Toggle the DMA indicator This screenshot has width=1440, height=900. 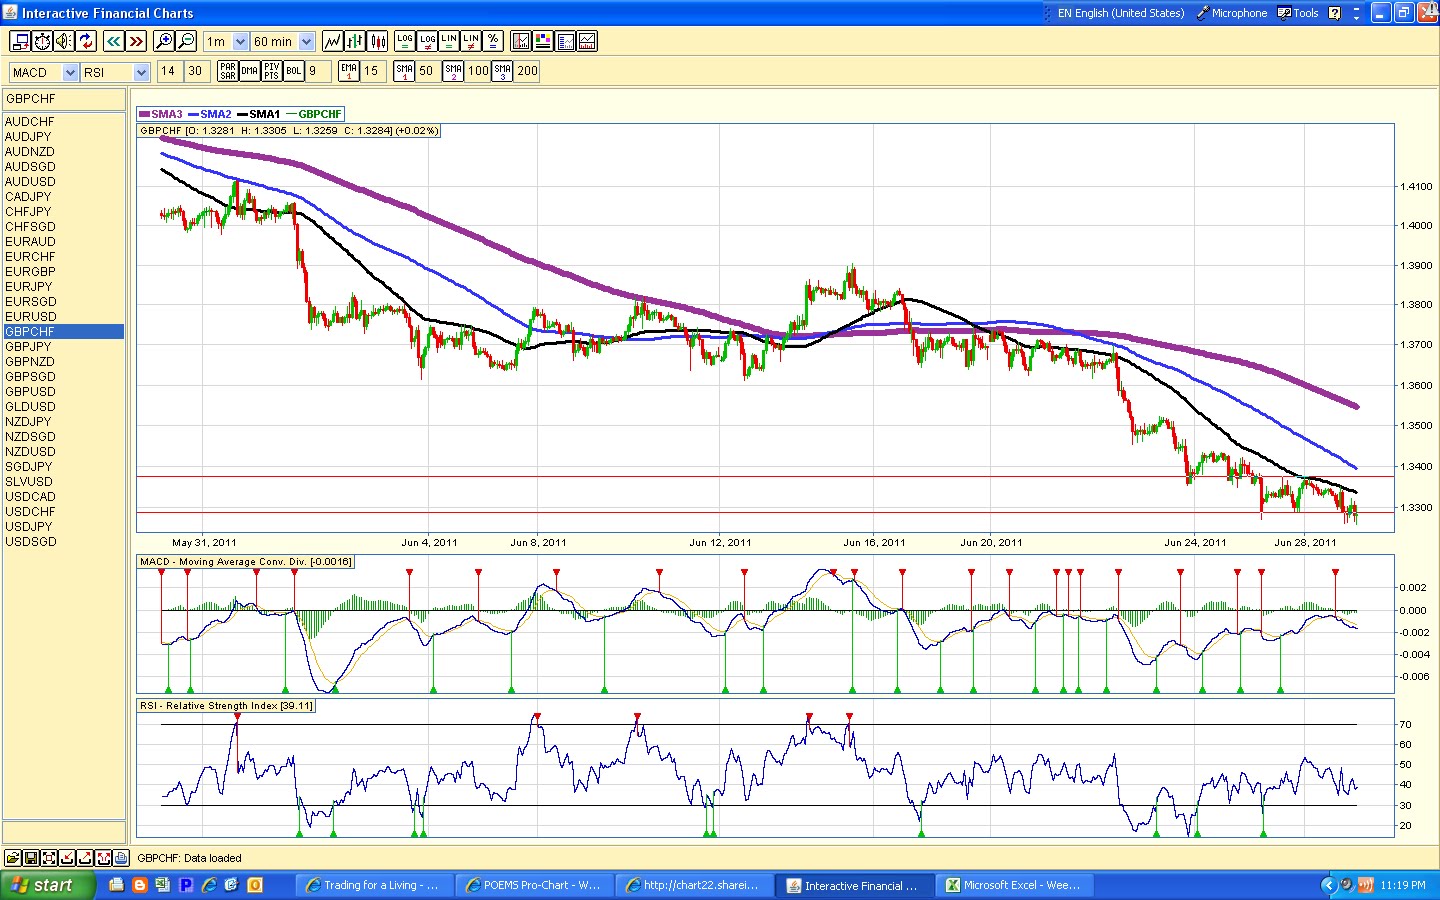pos(250,71)
